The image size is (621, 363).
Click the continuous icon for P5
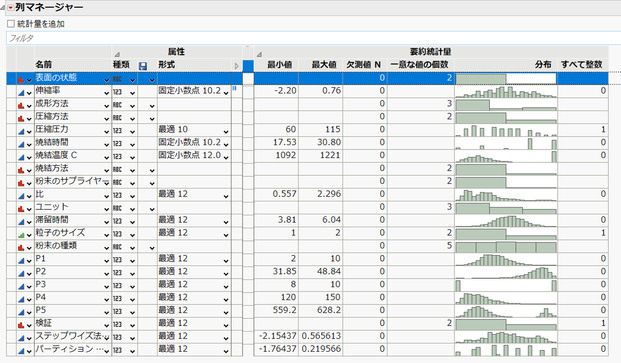(x=21, y=312)
